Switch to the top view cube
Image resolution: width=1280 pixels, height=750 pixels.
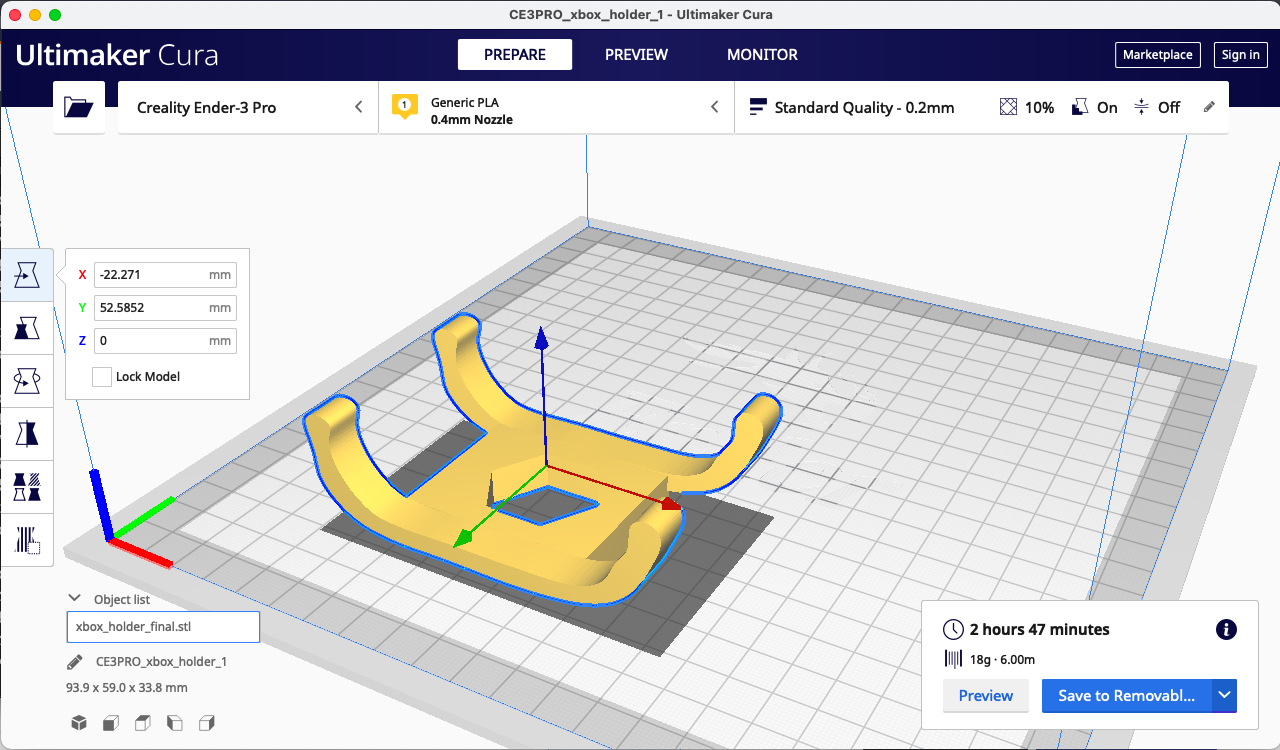(143, 723)
